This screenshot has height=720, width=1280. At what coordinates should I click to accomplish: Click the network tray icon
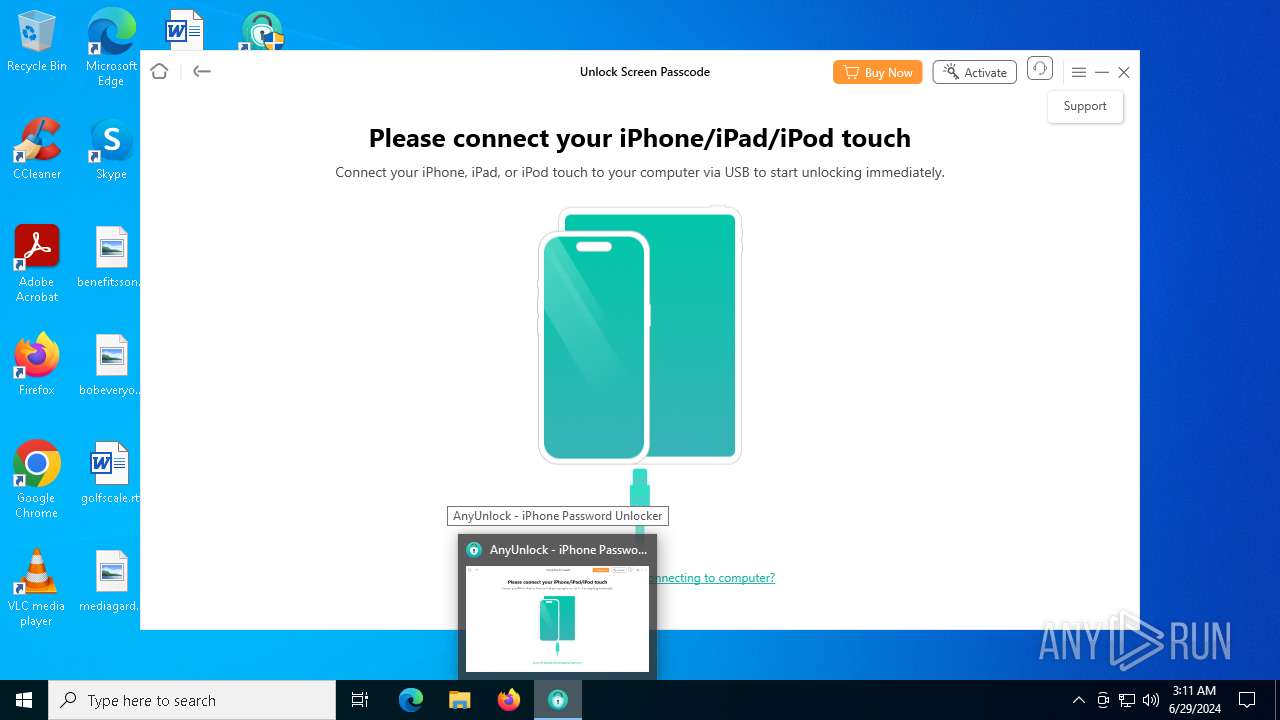click(x=1127, y=700)
